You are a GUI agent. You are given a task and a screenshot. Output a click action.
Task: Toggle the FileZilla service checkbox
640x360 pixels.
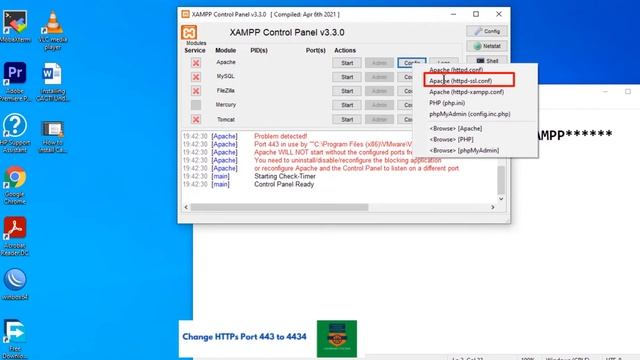coord(196,91)
